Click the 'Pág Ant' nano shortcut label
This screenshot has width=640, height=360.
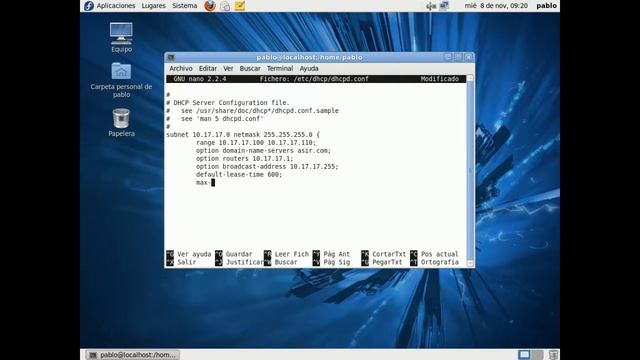337,254
